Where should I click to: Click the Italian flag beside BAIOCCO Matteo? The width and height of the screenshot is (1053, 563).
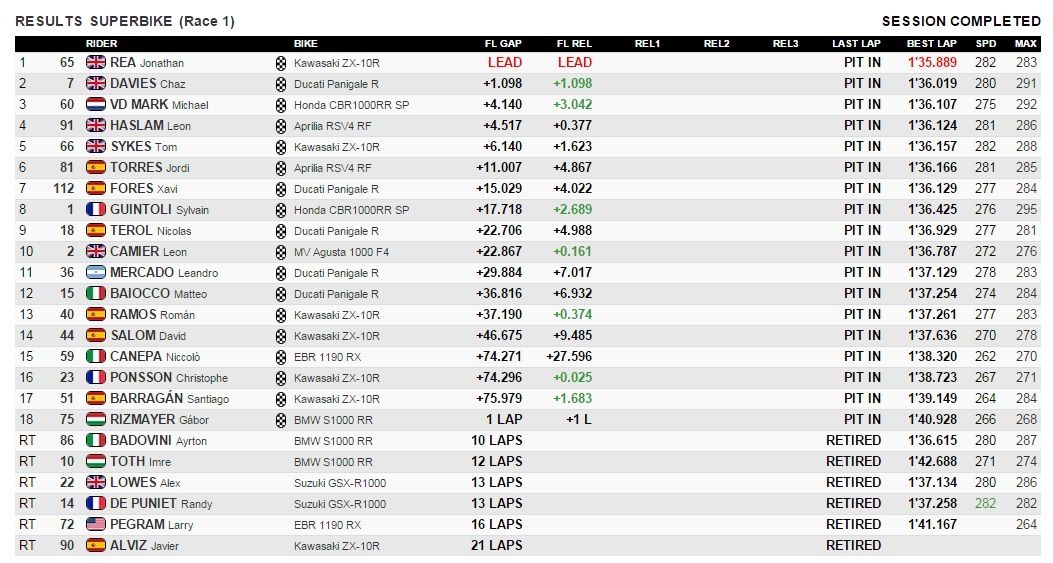96,293
